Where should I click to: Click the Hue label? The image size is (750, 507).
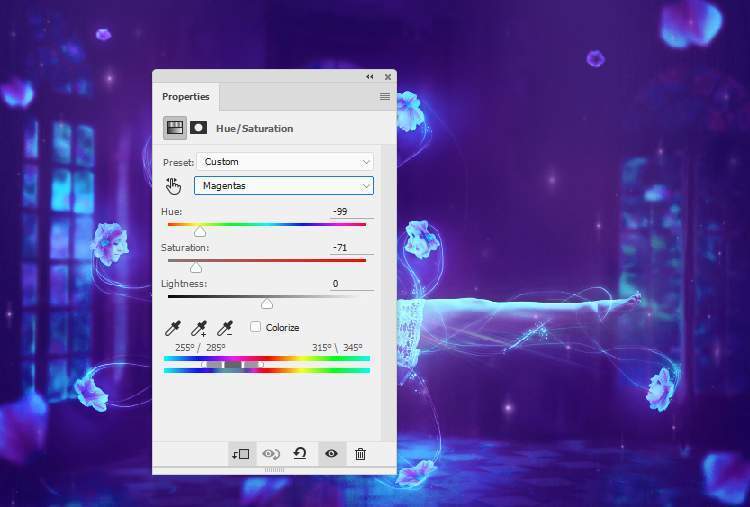point(171,211)
